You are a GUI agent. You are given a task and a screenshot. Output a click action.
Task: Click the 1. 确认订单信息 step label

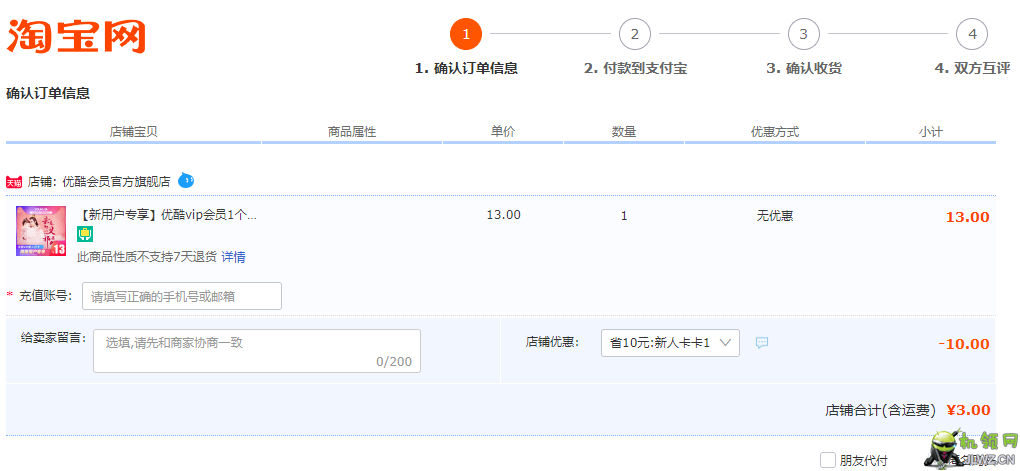466,68
